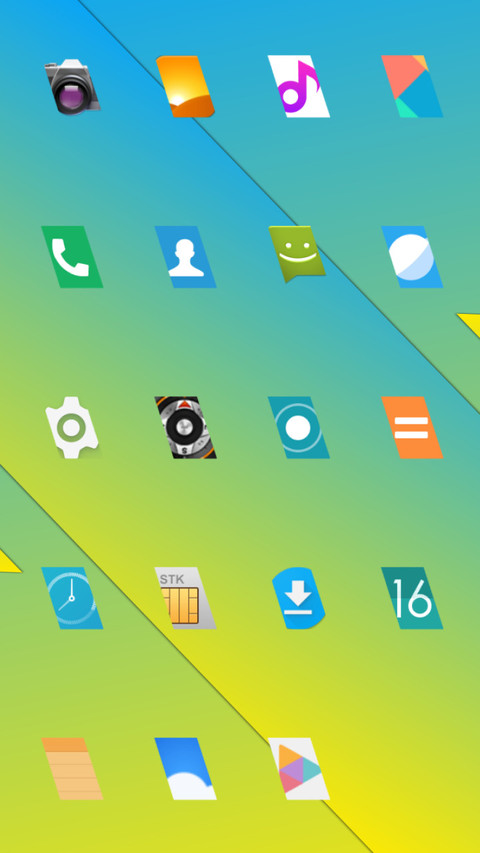Tap empty wallpaper area beside play icon
The width and height of the screenshot is (480, 853).
[x=412, y=769]
